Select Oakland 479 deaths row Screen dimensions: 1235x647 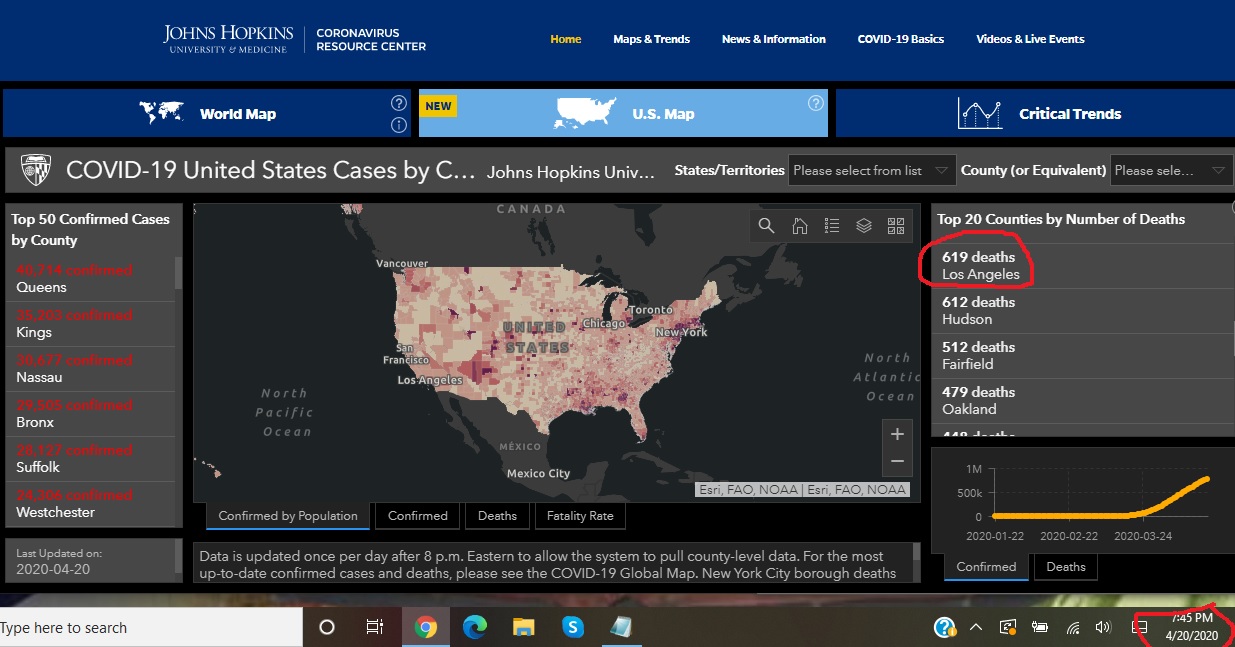pos(1082,401)
